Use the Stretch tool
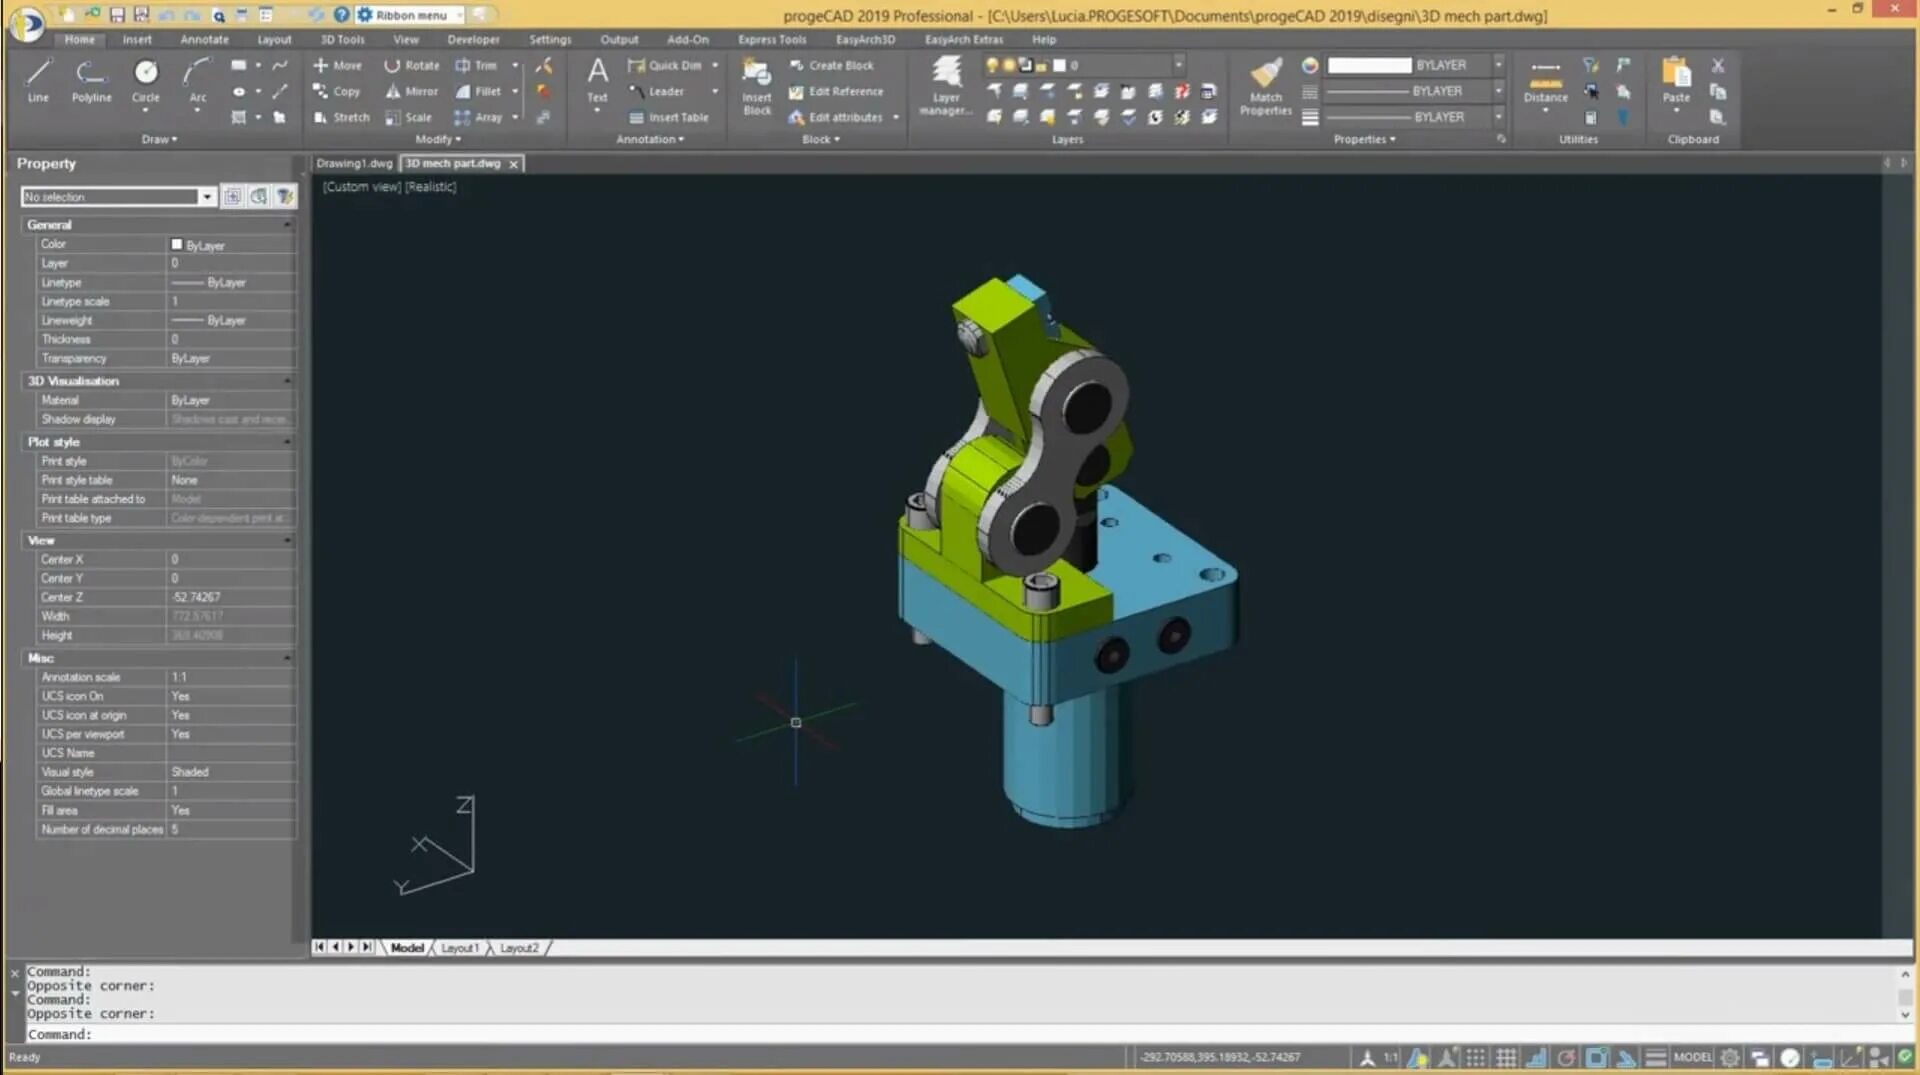 (x=341, y=117)
